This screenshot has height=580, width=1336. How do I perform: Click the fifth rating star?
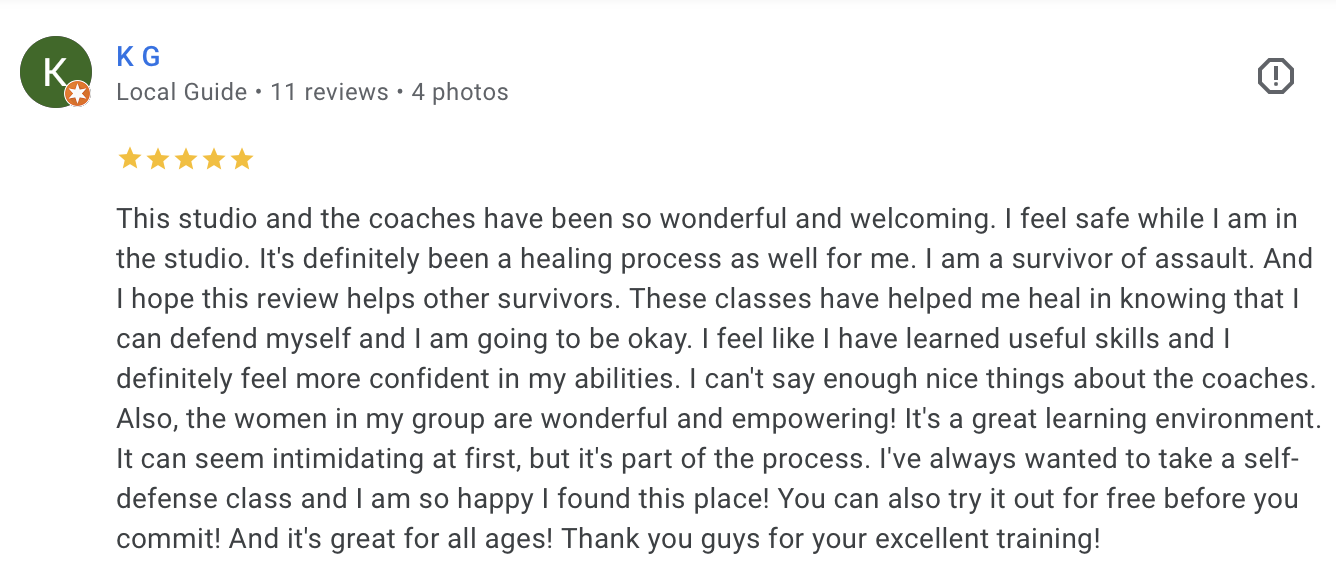(x=241, y=159)
